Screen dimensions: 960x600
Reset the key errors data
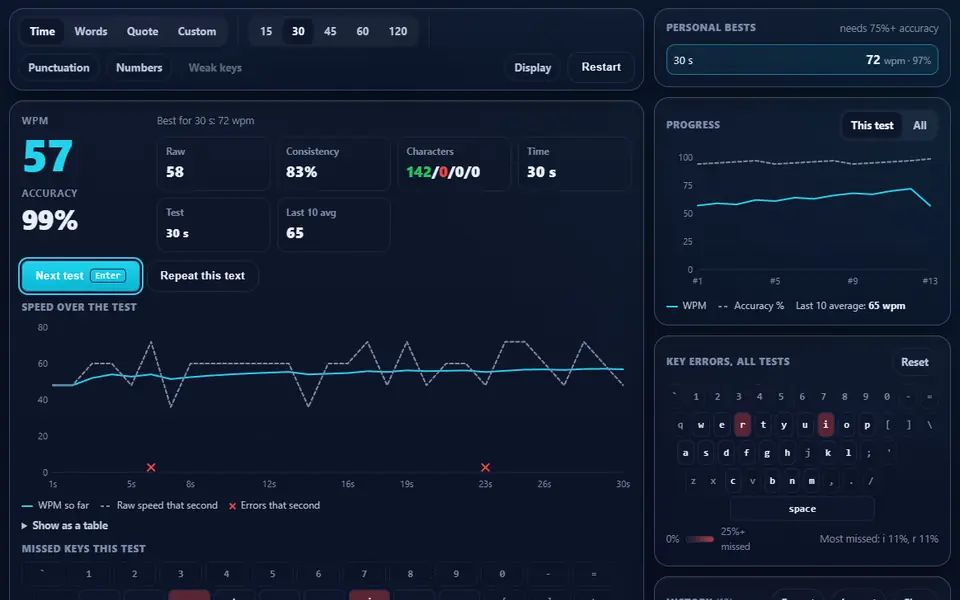click(914, 362)
